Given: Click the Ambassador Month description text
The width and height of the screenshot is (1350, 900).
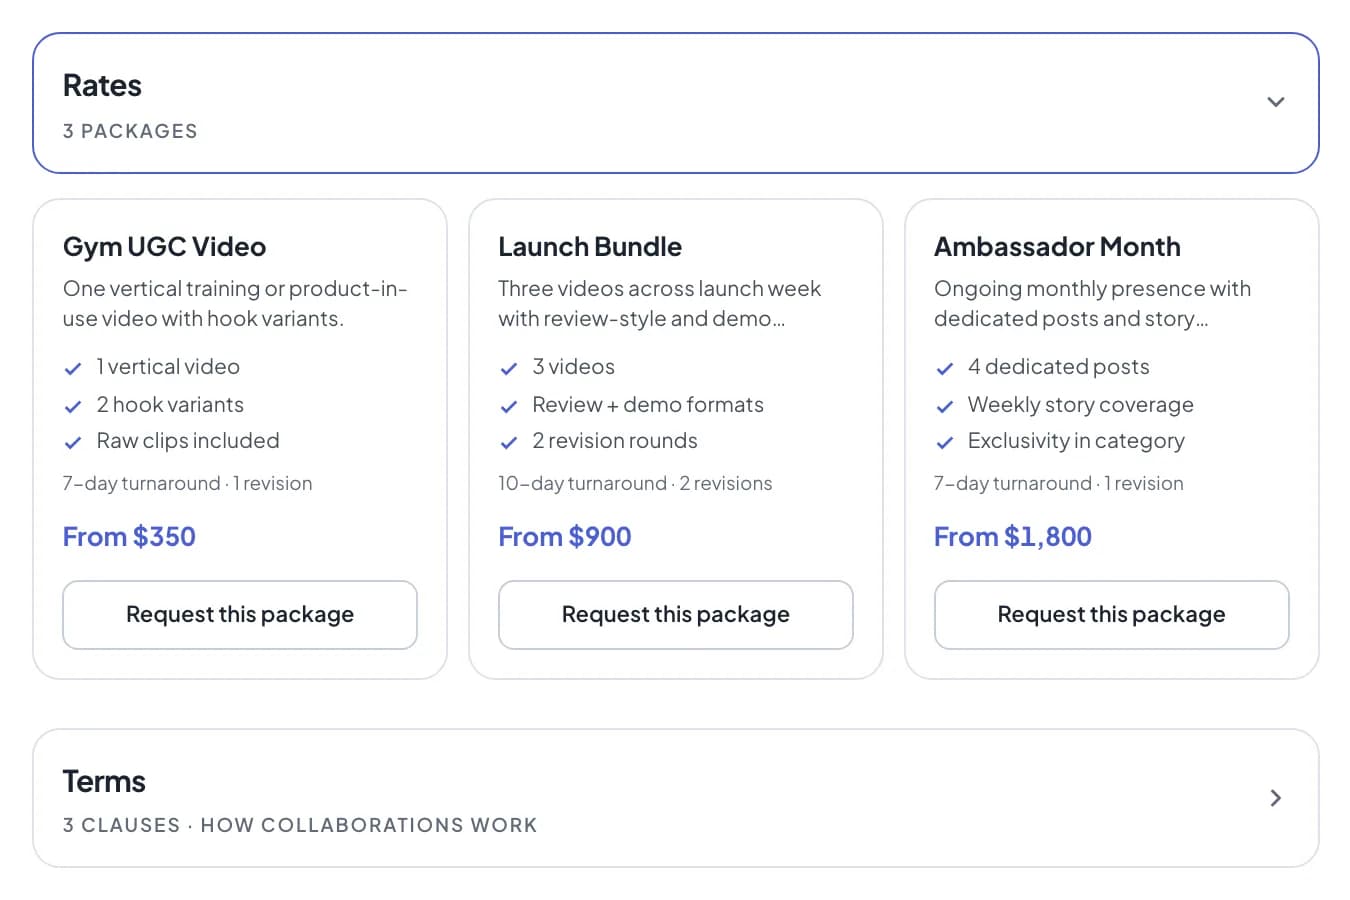Looking at the screenshot, I should pos(1092,304).
